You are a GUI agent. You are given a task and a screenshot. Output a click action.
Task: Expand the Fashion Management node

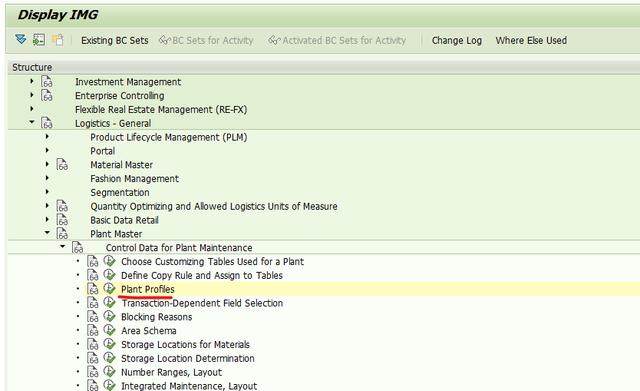47,178
